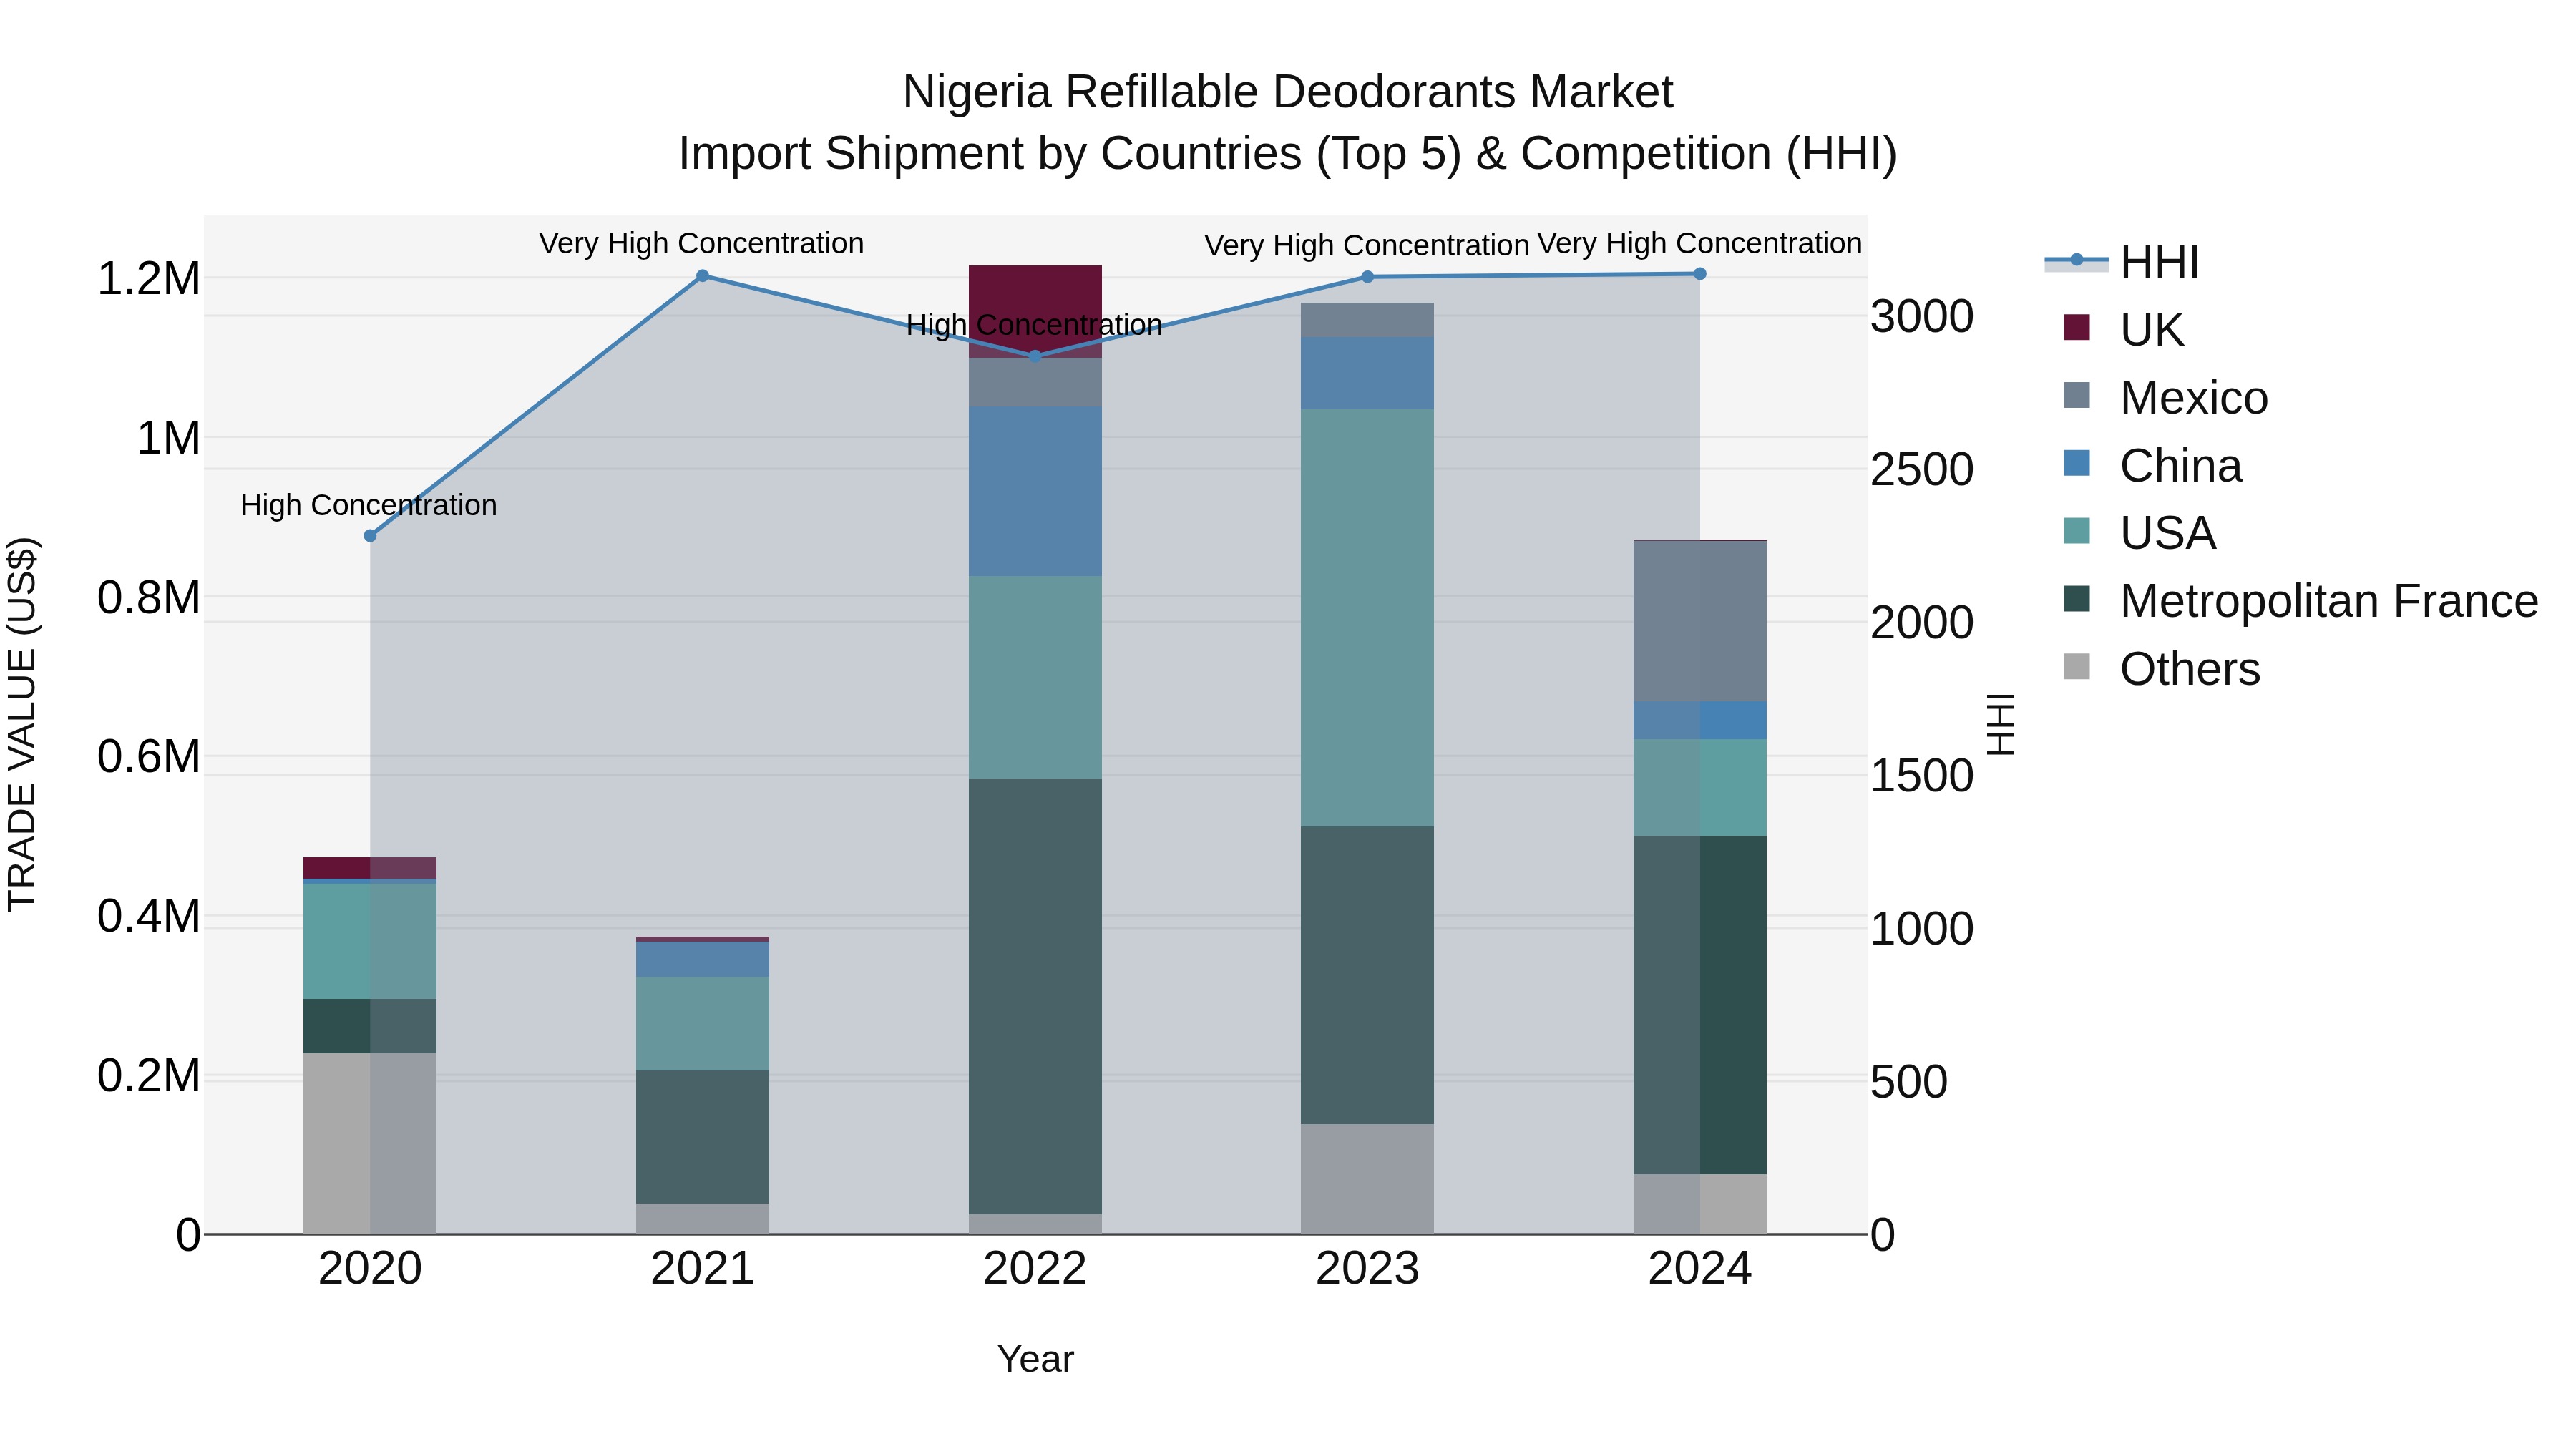Click the 2021 HHI line marker
Viewport: 2576px width, 1449px height.
[702, 276]
